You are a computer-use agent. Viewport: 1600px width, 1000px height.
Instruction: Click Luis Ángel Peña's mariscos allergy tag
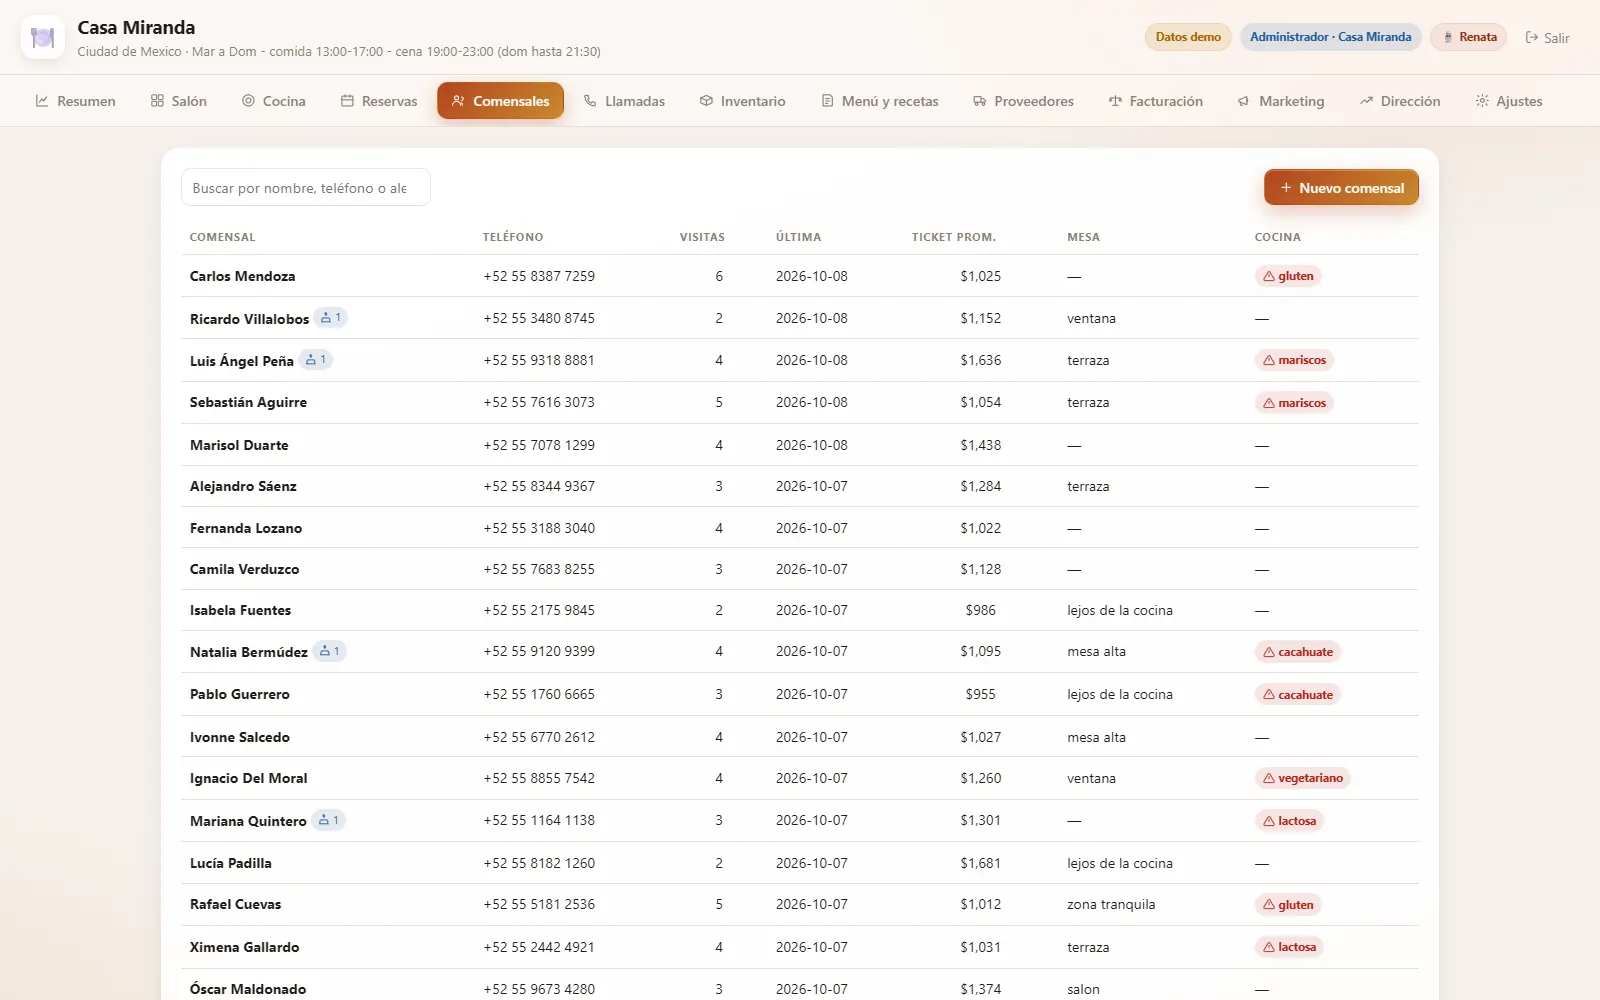[x=1294, y=360]
